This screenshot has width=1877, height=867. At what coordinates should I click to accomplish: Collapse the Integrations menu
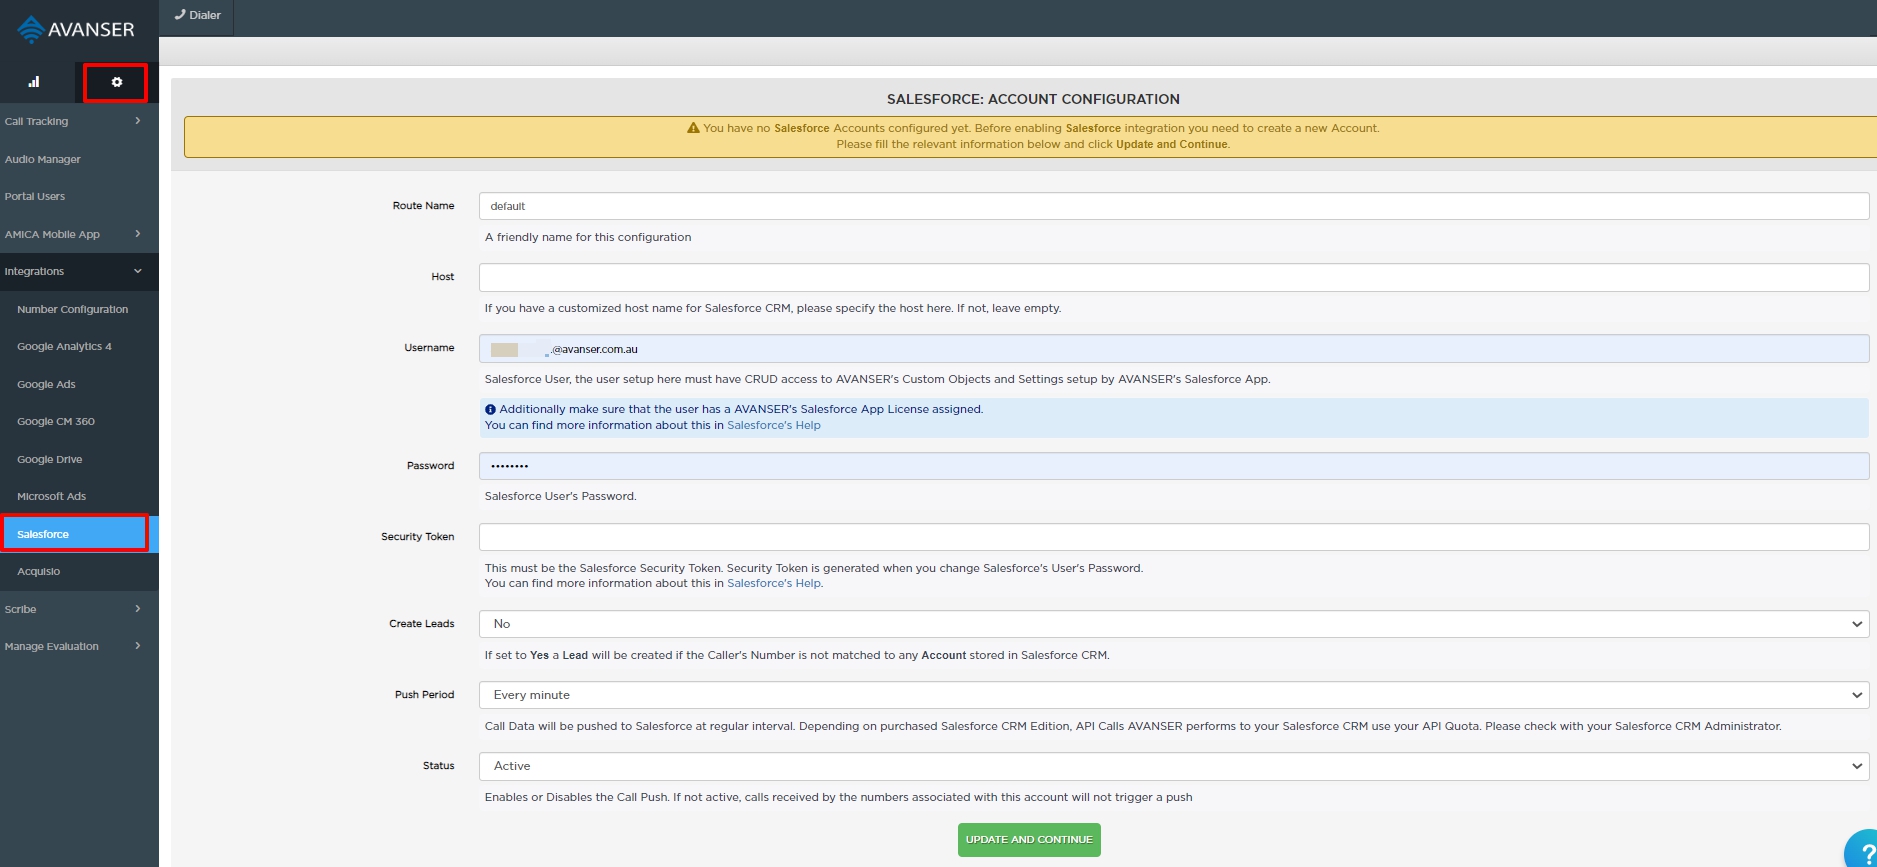coord(79,271)
